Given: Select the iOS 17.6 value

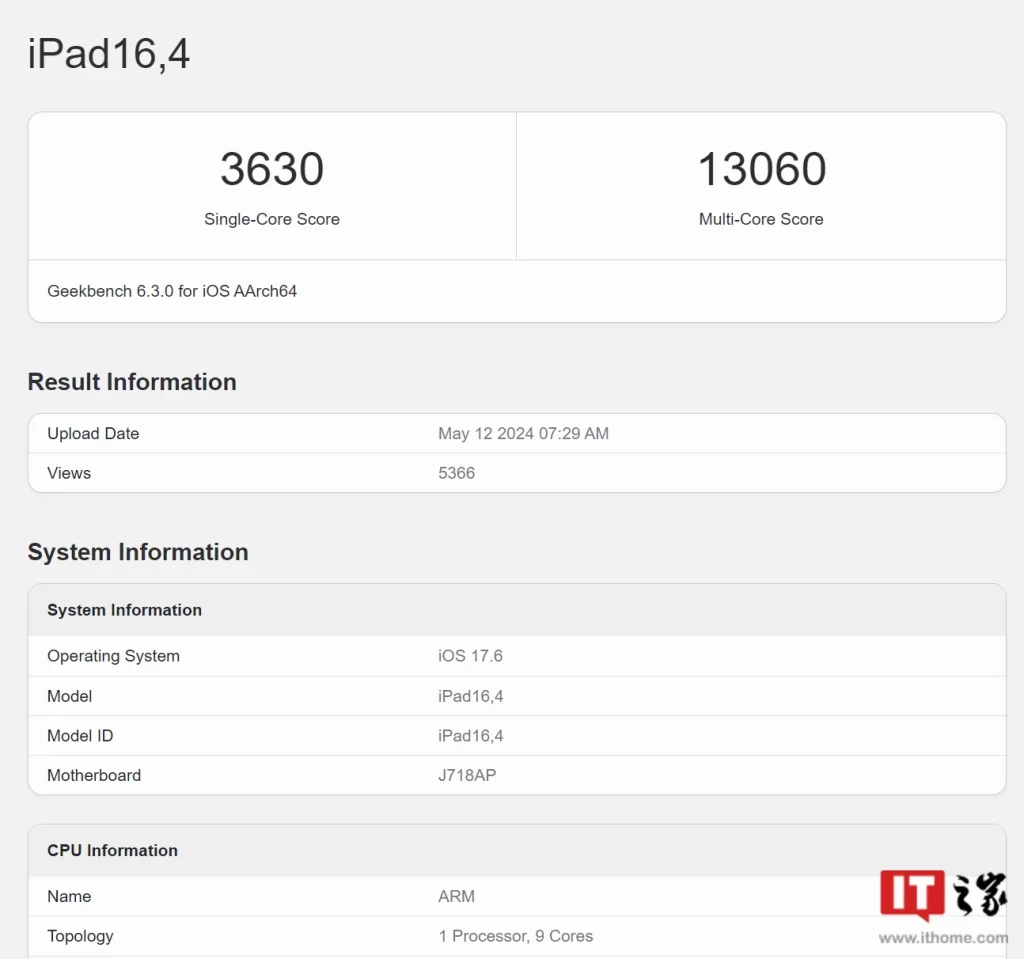Looking at the screenshot, I should (x=470, y=656).
